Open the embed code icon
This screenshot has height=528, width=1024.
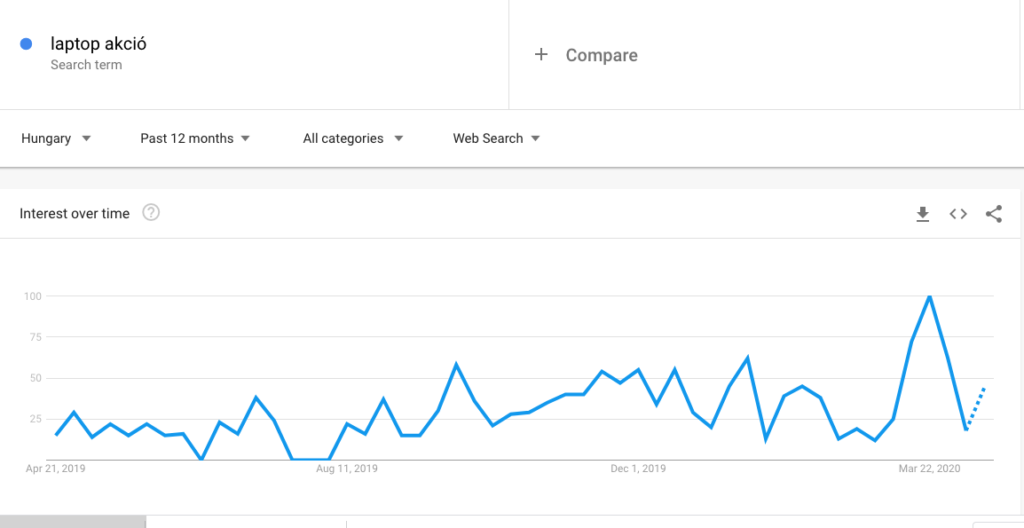958,214
